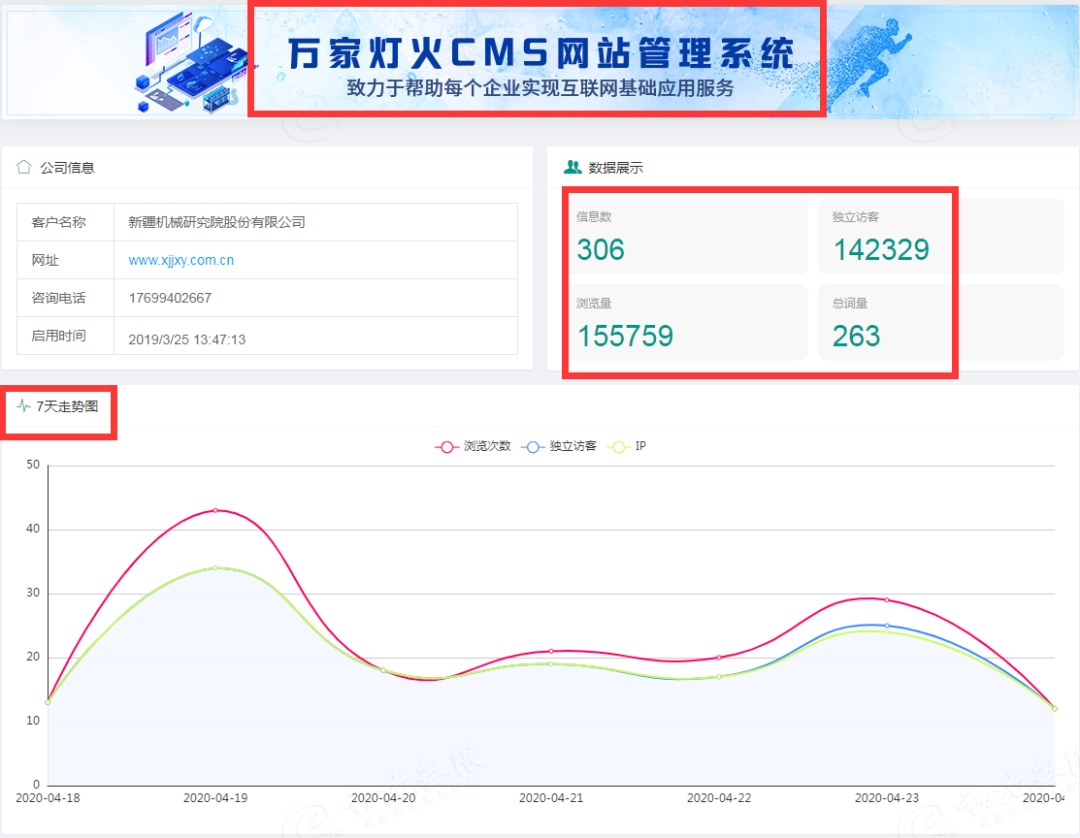Viewport: 1080px width, 838px height.
Task: Open the www.xjjxy.com.cn website link
Action: [181, 260]
